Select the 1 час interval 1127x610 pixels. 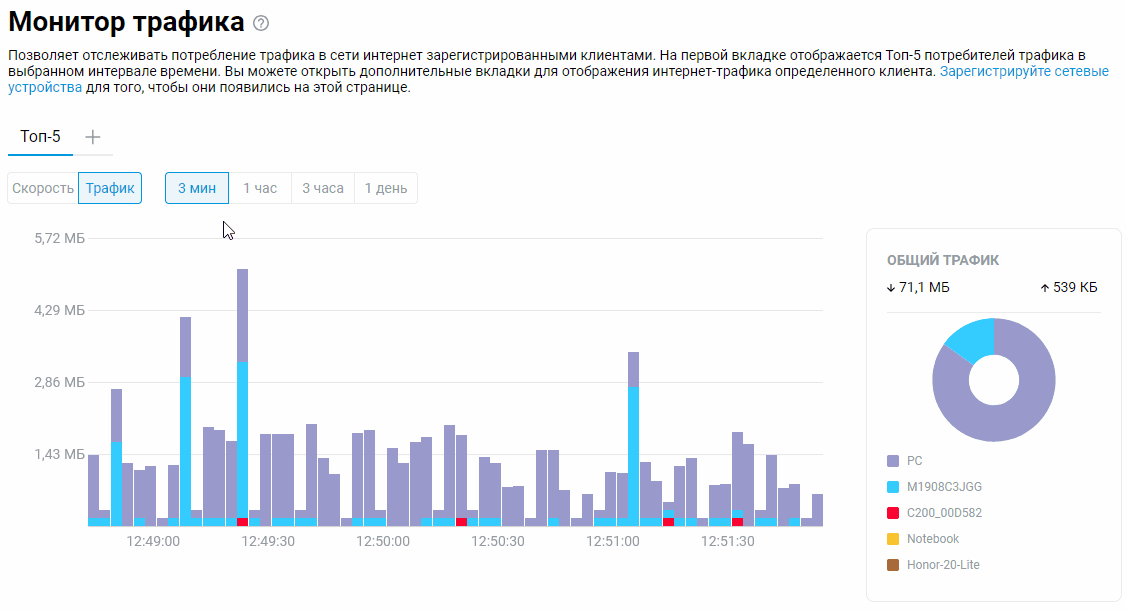coord(260,188)
